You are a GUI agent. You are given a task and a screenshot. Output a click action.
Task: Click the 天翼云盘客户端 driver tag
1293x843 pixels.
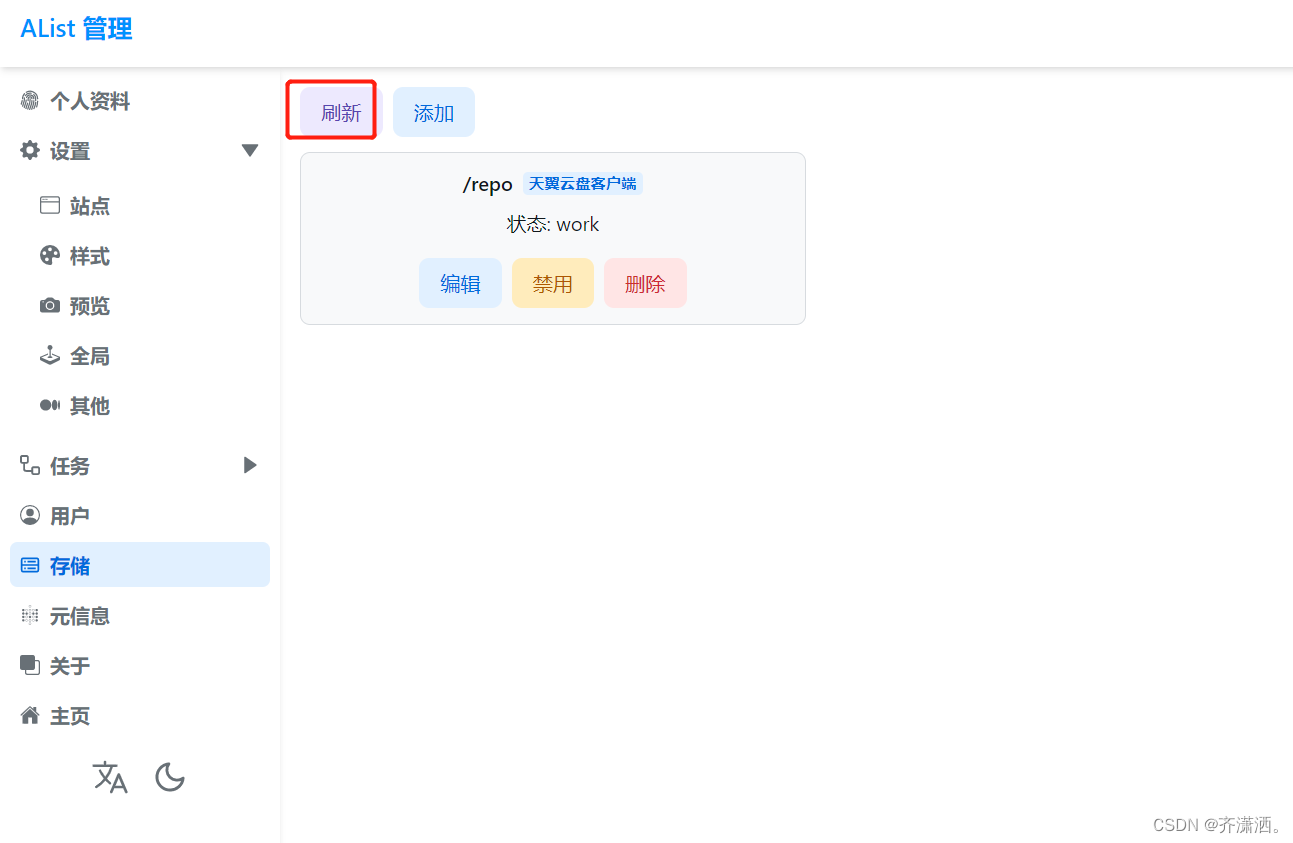point(583,184)
